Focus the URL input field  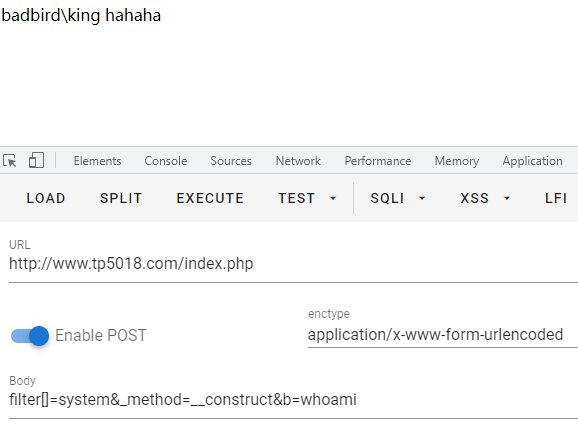pyautogui.click(x=293, y=264)
